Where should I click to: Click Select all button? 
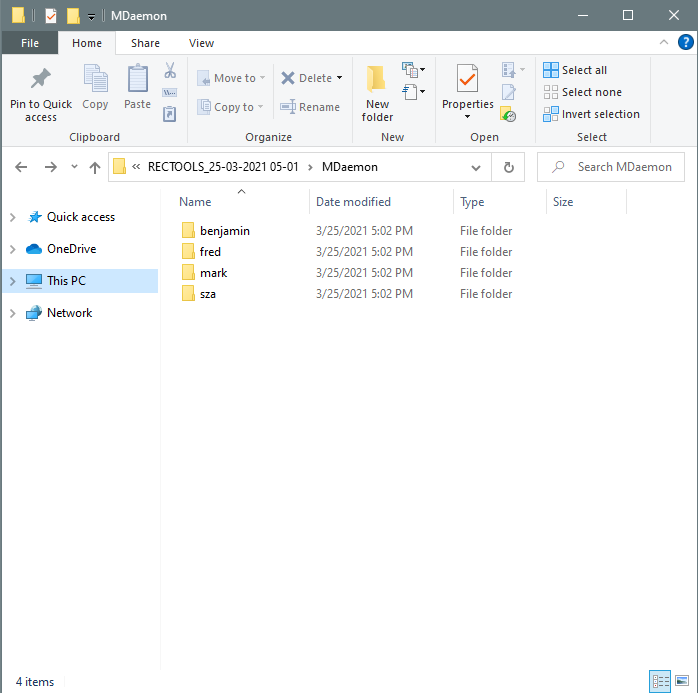pyautogui.click(x=575, y=70)
